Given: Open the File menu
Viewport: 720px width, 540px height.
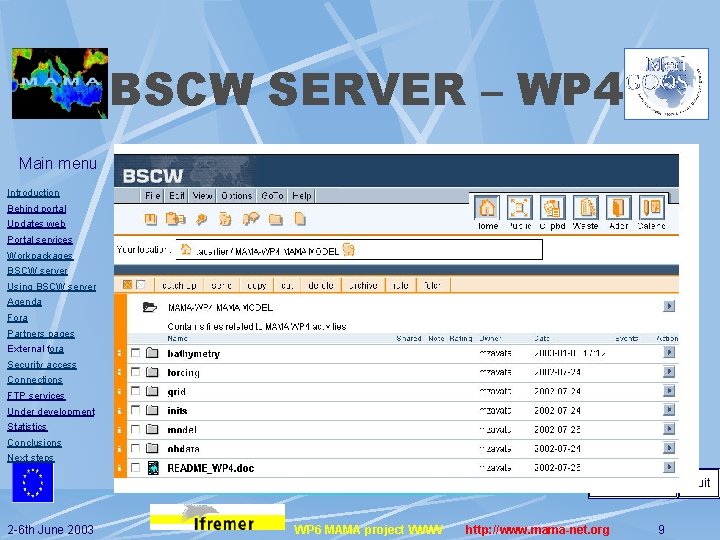Looking at the screenshot, I should point(152,196).
